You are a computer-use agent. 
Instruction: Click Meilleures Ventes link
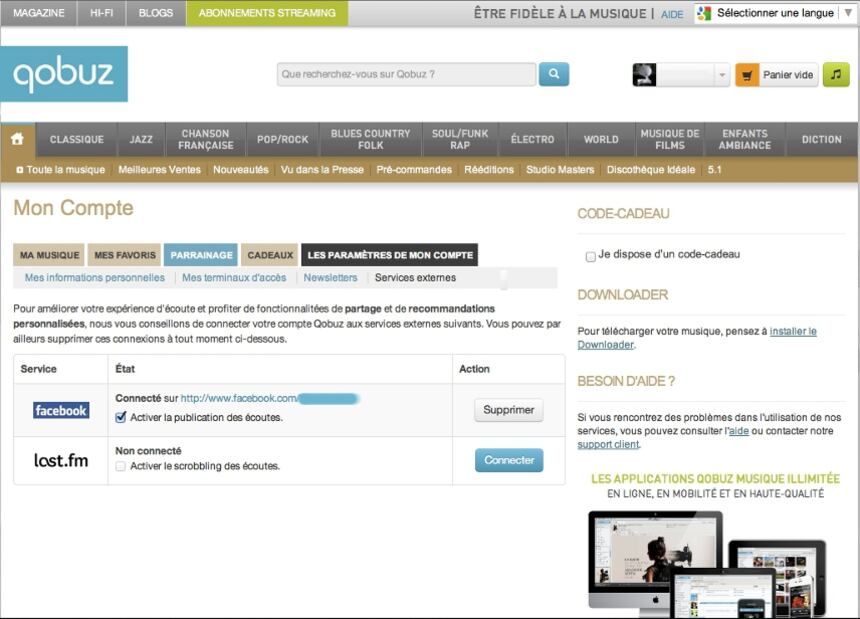pos(159,170)
